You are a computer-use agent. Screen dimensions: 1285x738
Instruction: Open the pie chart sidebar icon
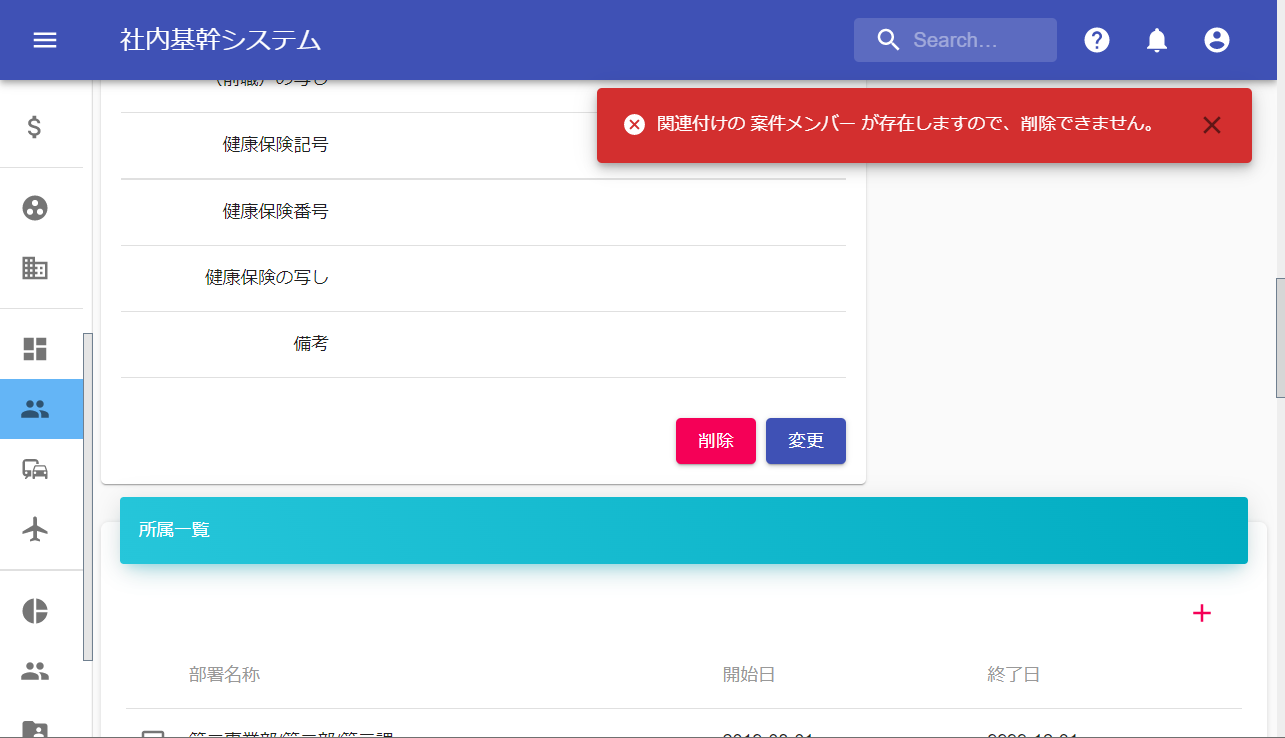coord(35,611)
